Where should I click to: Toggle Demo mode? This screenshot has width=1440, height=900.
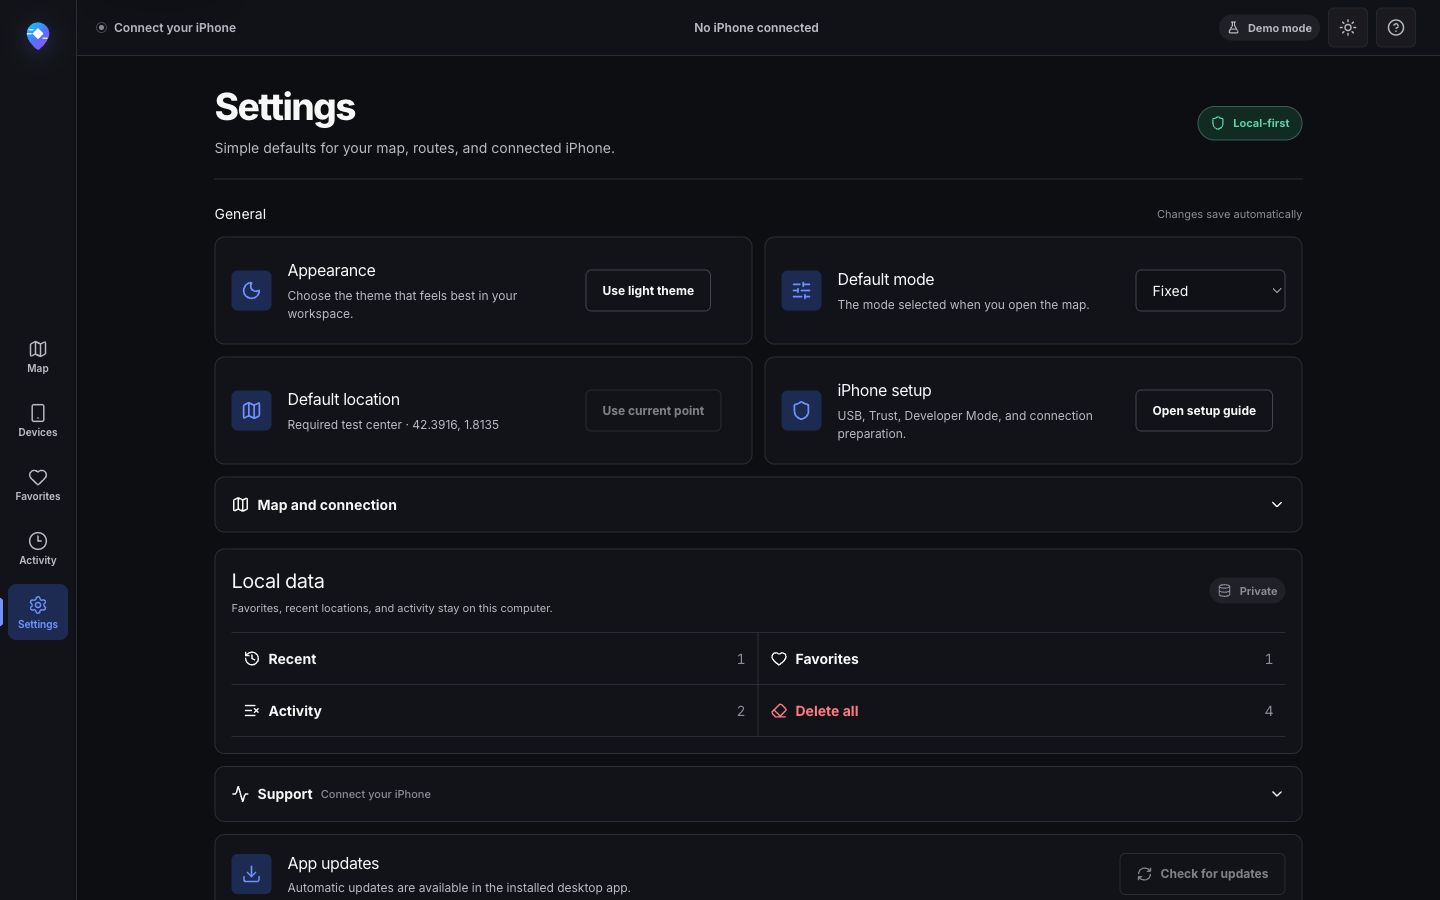(1269, 28)
